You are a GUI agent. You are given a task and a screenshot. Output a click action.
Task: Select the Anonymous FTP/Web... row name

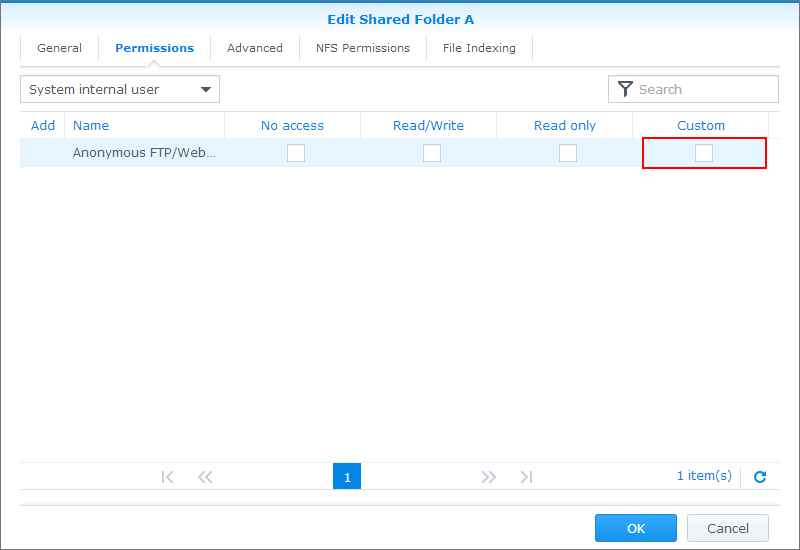(x=144, y=153)
